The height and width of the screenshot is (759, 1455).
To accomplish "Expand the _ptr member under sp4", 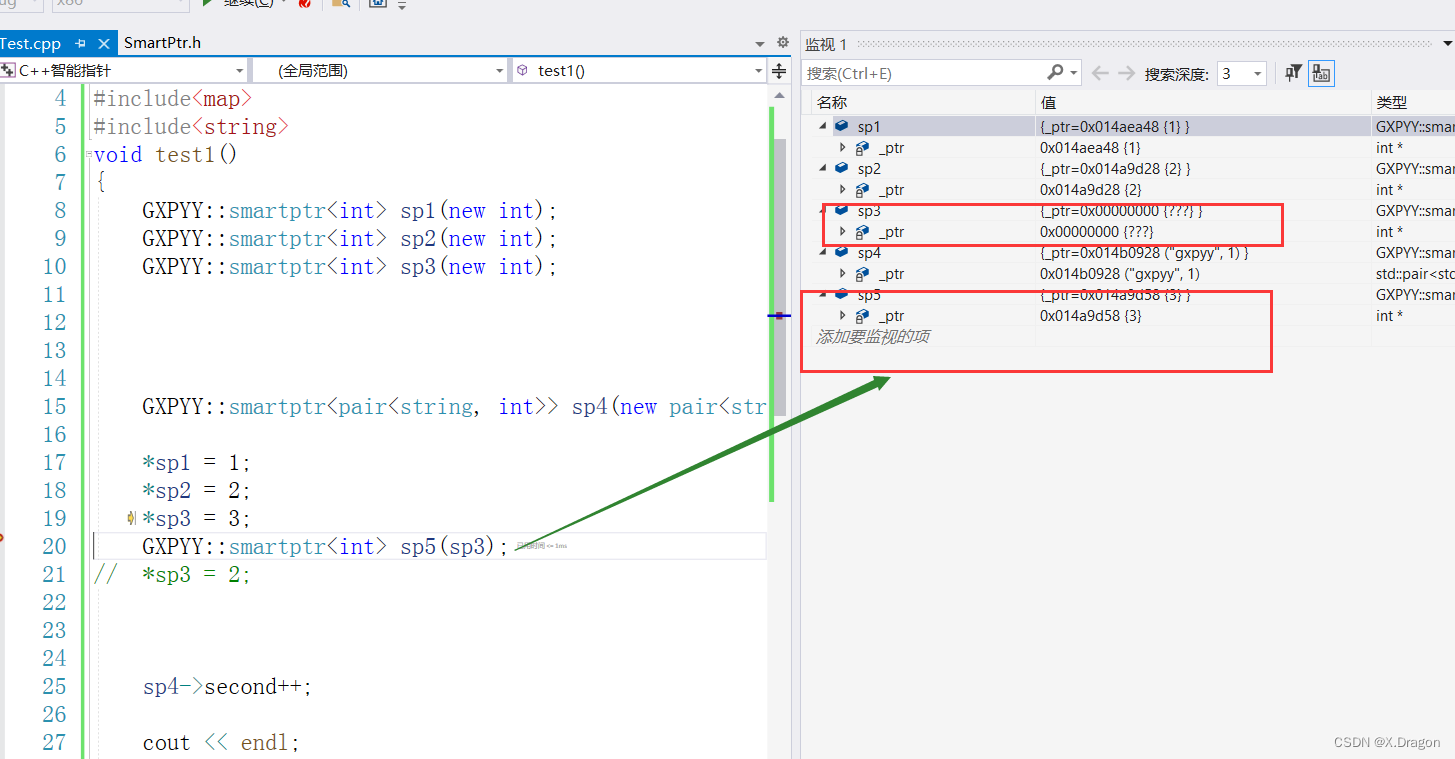I will point(842,273).
